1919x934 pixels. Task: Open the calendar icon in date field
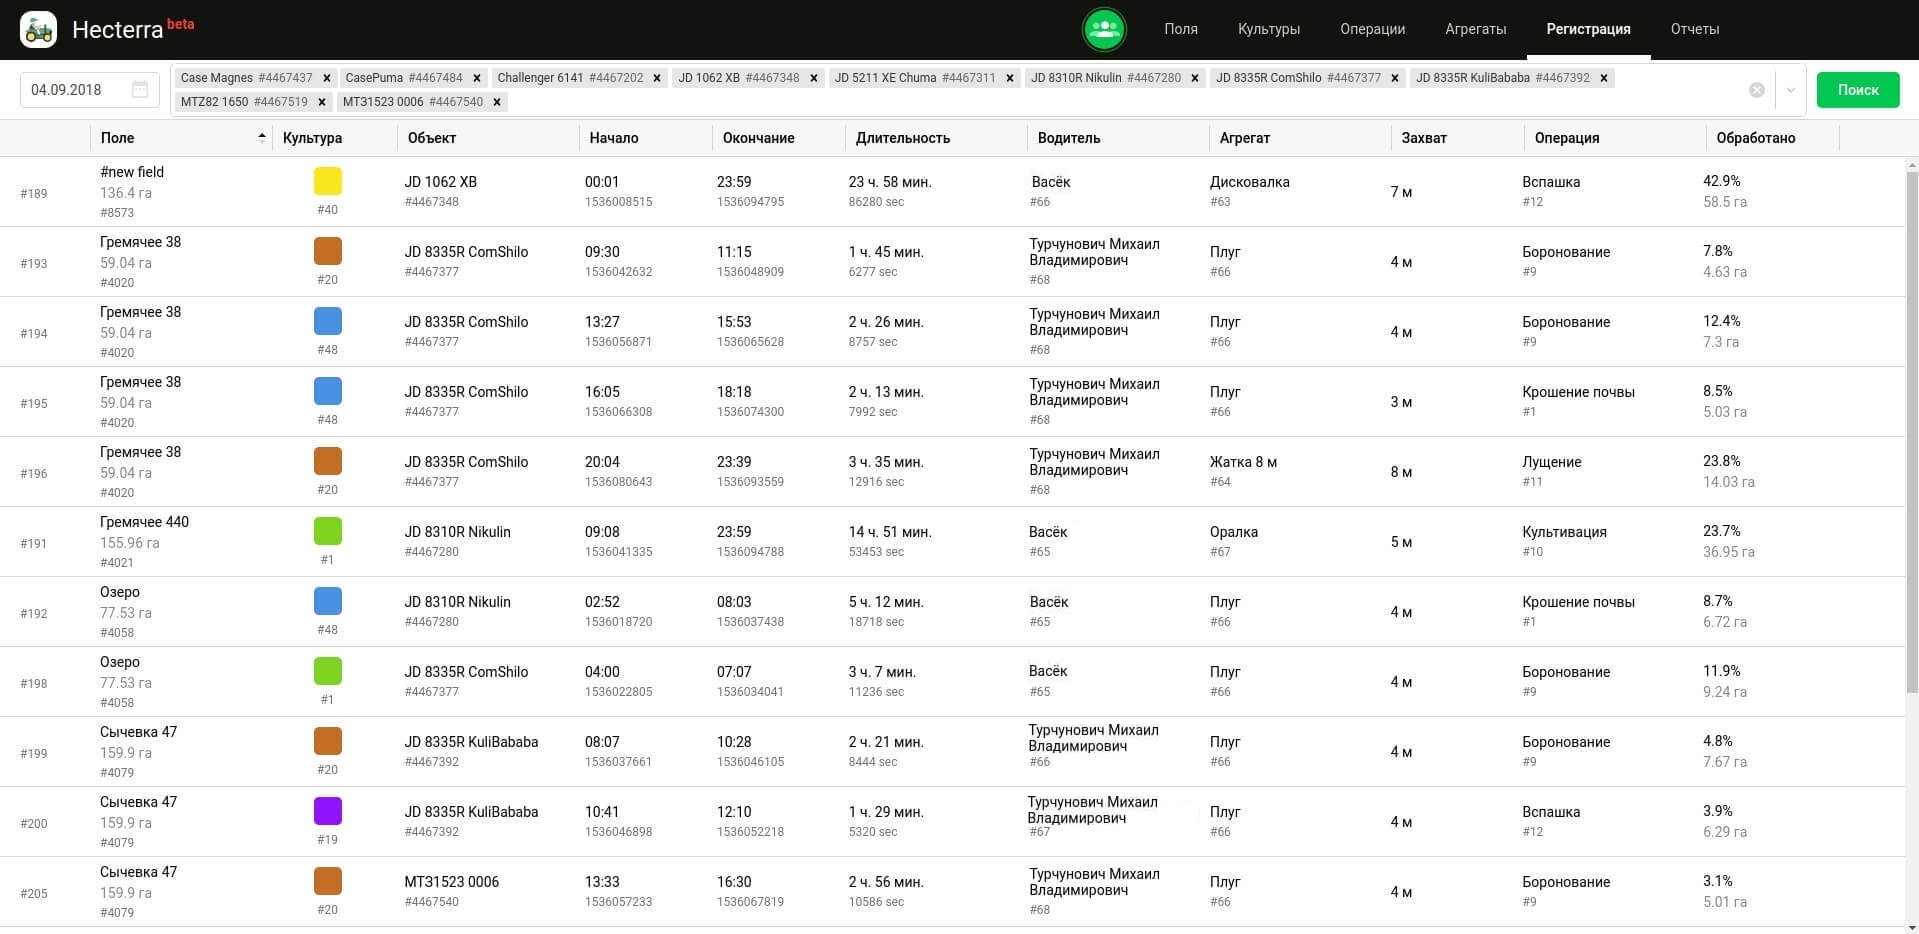(140, 90)
